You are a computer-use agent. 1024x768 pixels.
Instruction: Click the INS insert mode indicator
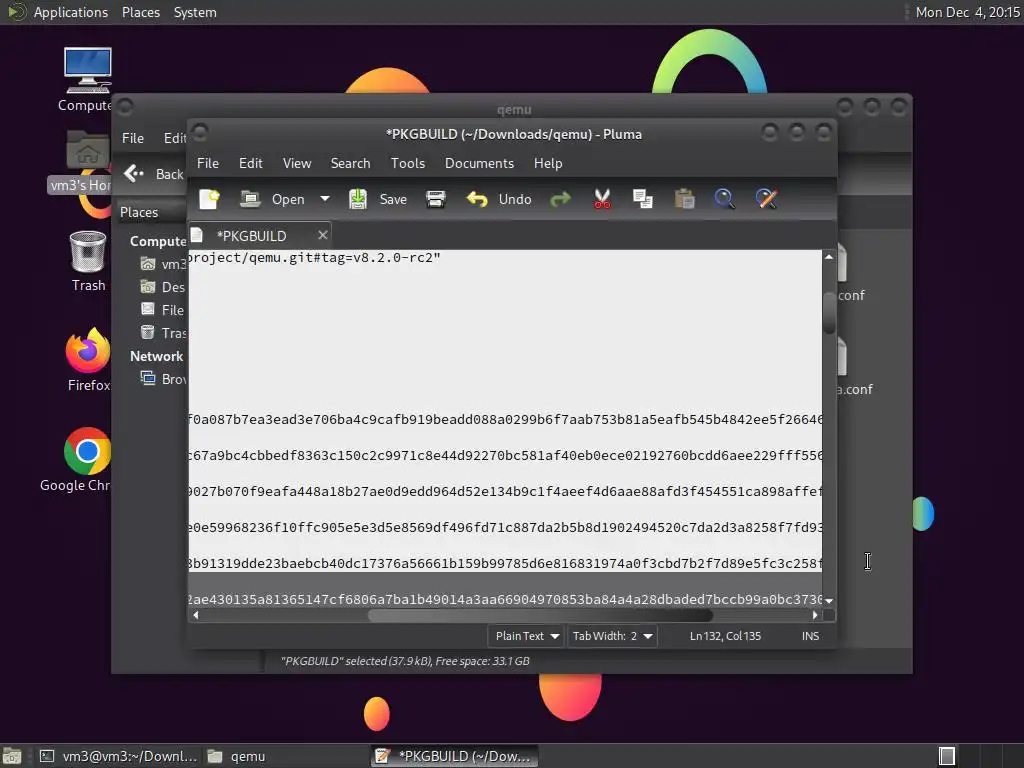tap(810, 636)
